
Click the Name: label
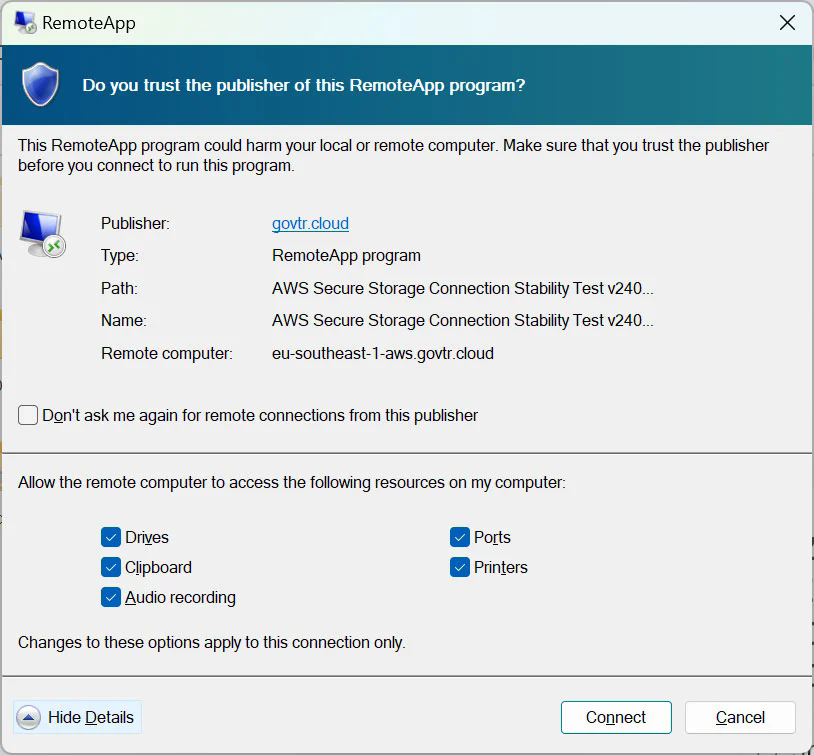(124, 320)
